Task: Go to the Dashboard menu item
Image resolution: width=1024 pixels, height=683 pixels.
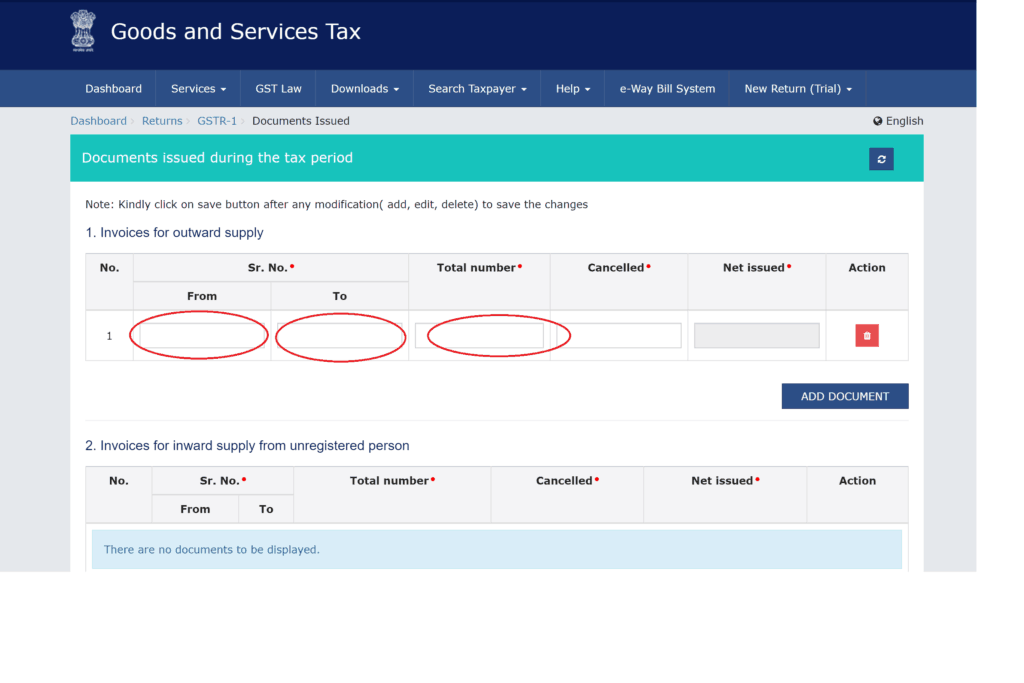Action: [113, 89]
